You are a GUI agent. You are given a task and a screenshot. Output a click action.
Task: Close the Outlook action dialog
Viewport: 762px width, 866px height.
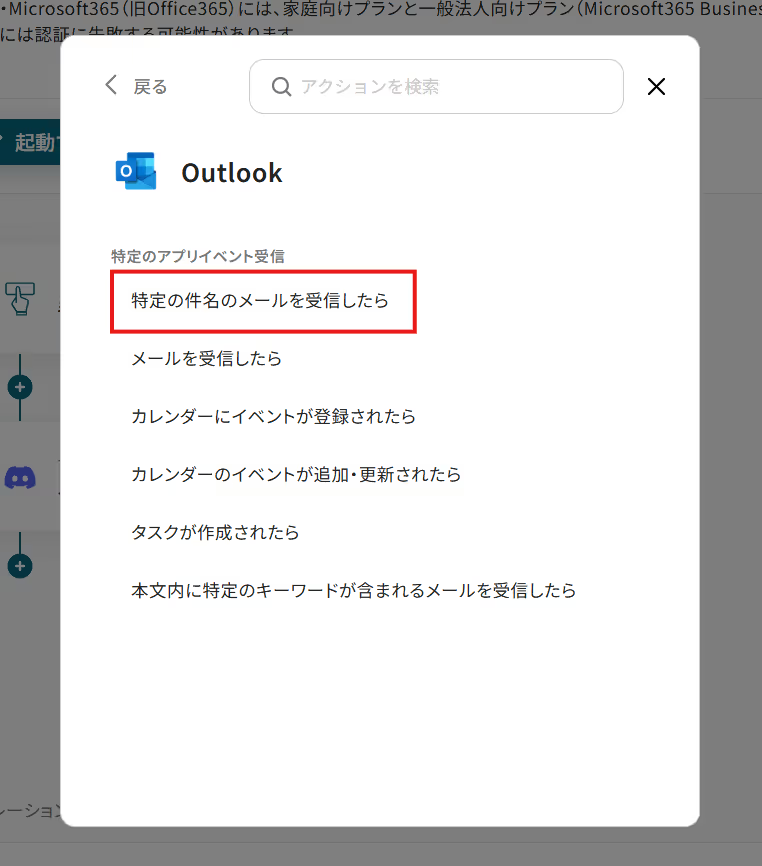(x=656, y=86)
